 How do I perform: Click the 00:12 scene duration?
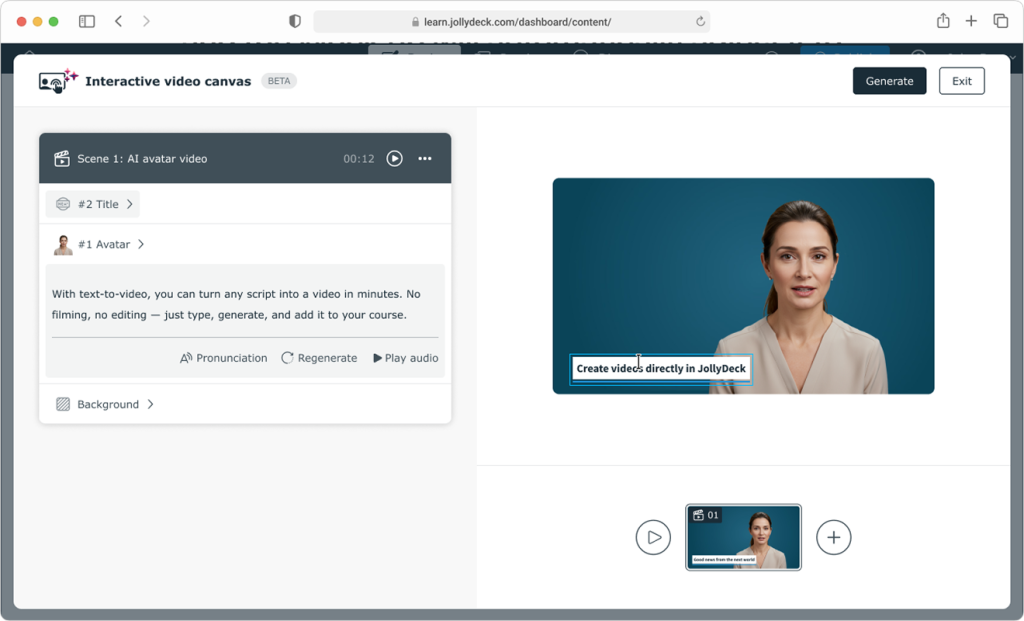pos(359,159)
